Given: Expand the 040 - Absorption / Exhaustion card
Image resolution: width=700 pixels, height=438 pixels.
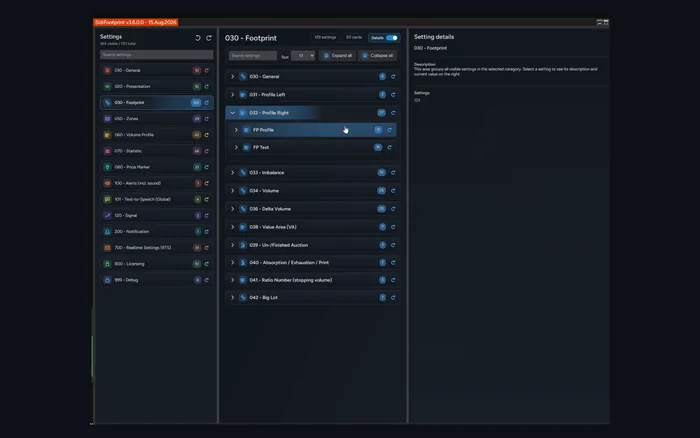Looking at the screenshot, I should 233,263.
